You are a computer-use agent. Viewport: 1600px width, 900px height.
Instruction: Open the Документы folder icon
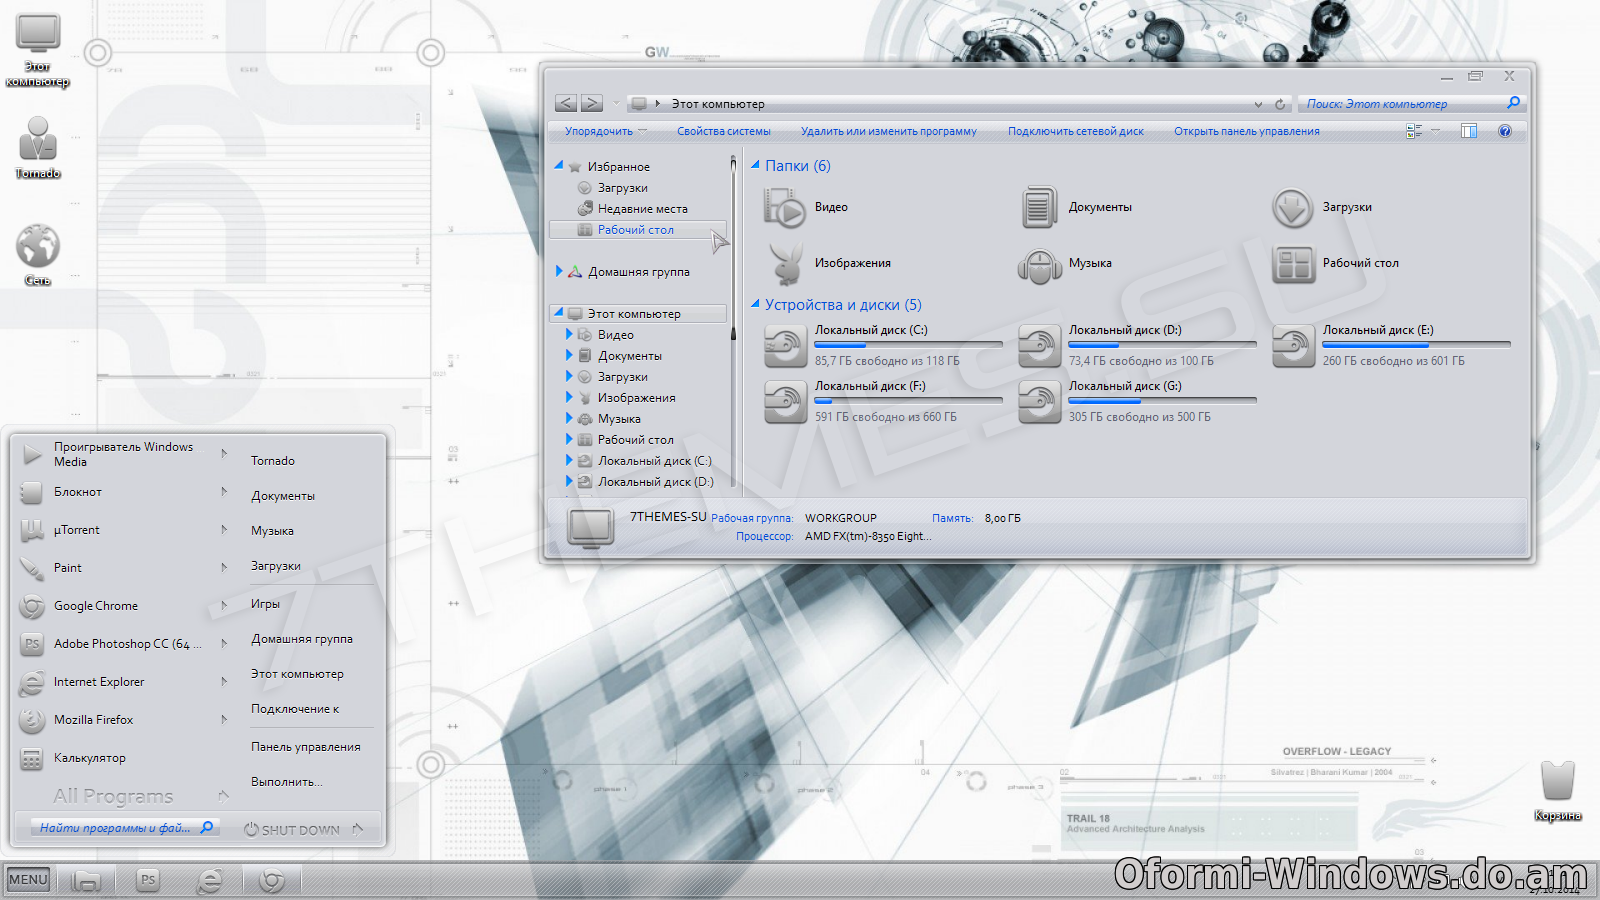[x=1039, y=208]
